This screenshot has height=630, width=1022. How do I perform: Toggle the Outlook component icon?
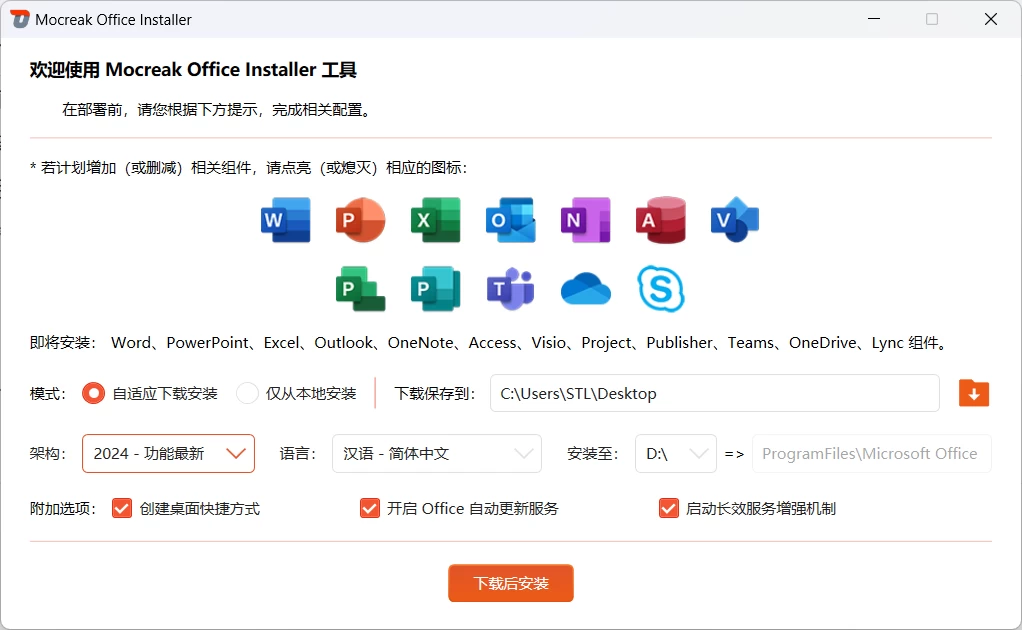click(x=510, y=220)
